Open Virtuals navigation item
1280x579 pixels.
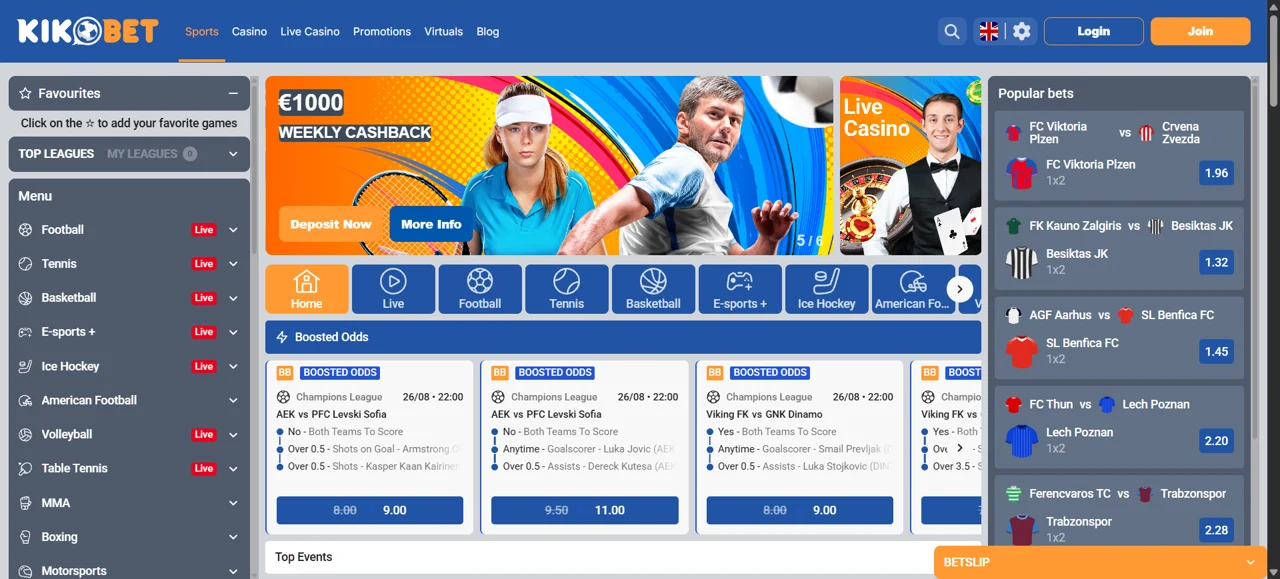click(443, 31)
